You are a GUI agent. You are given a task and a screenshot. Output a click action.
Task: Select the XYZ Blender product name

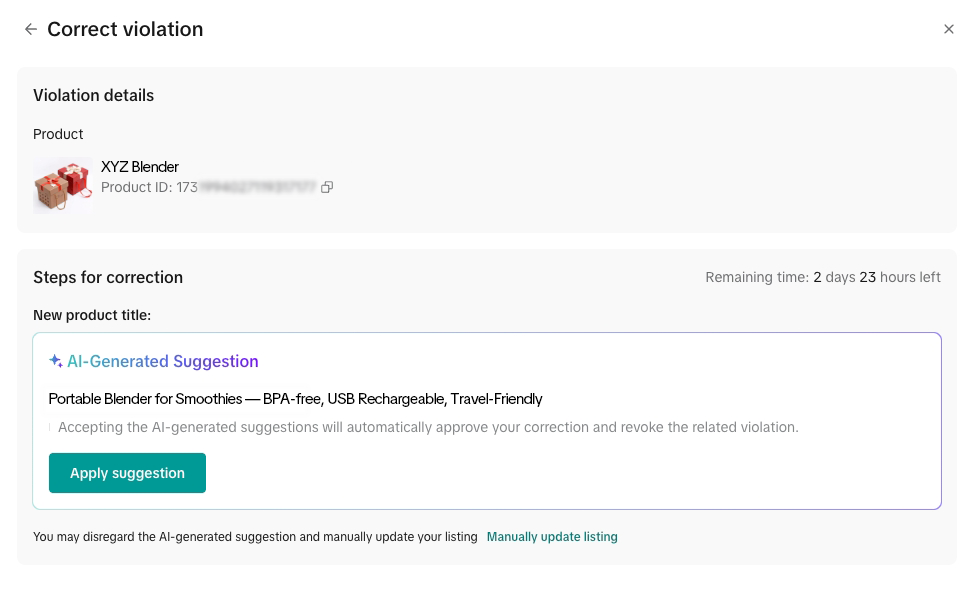(140, 167)
